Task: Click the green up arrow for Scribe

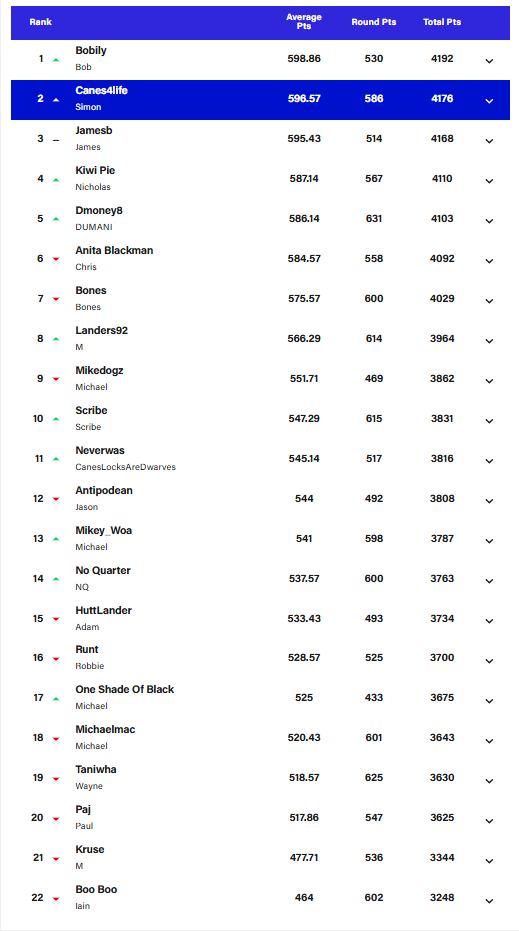Action: click(x=56, y=419)
